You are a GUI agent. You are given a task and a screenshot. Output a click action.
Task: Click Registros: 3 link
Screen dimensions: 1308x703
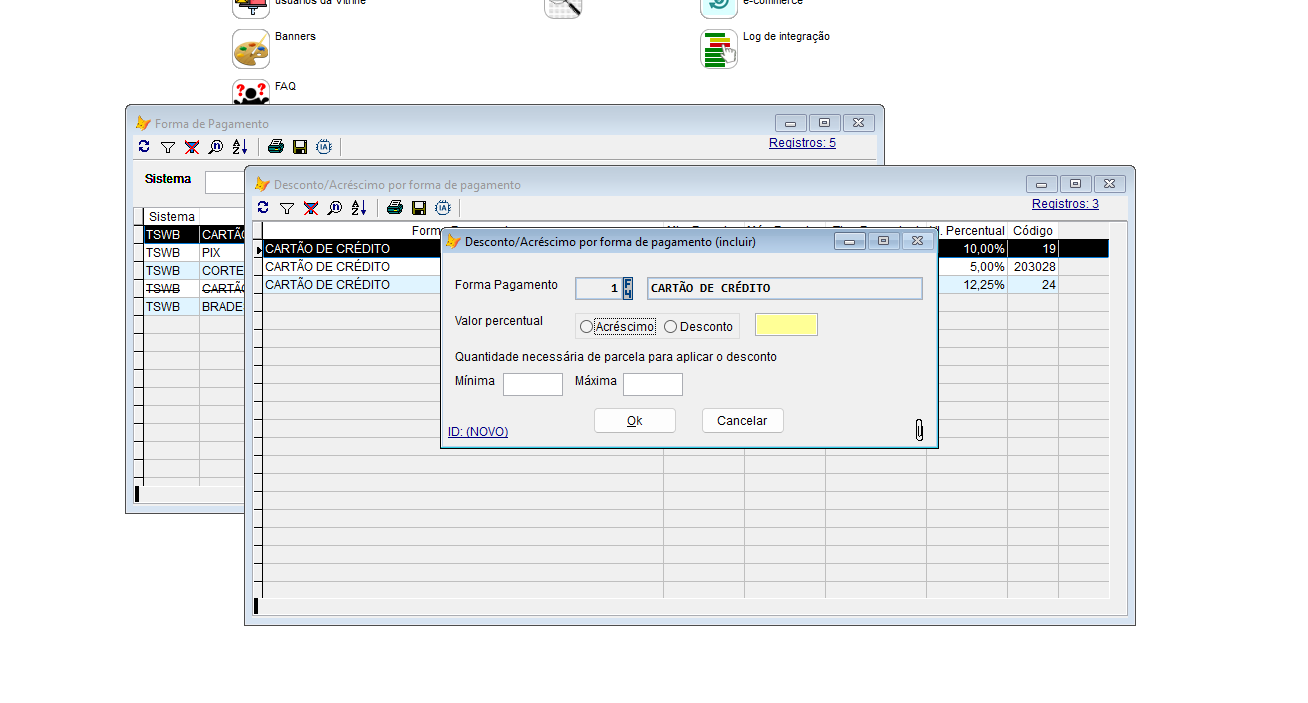(1065, 204)
